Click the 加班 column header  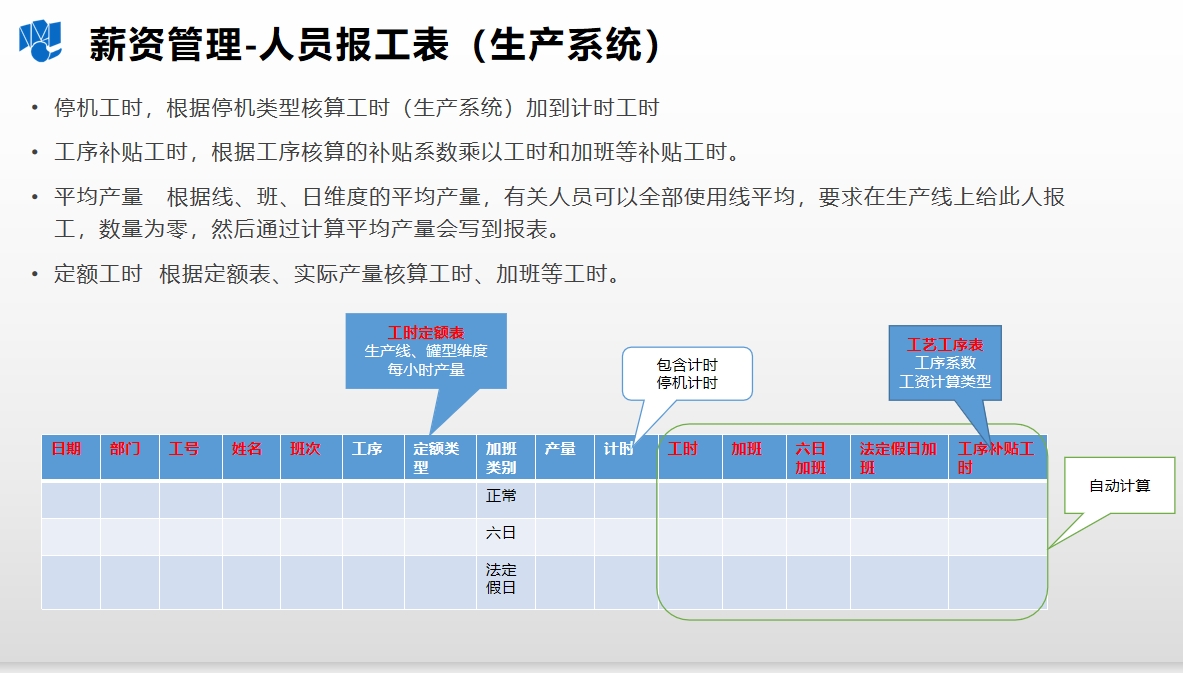tap(754, 457)
